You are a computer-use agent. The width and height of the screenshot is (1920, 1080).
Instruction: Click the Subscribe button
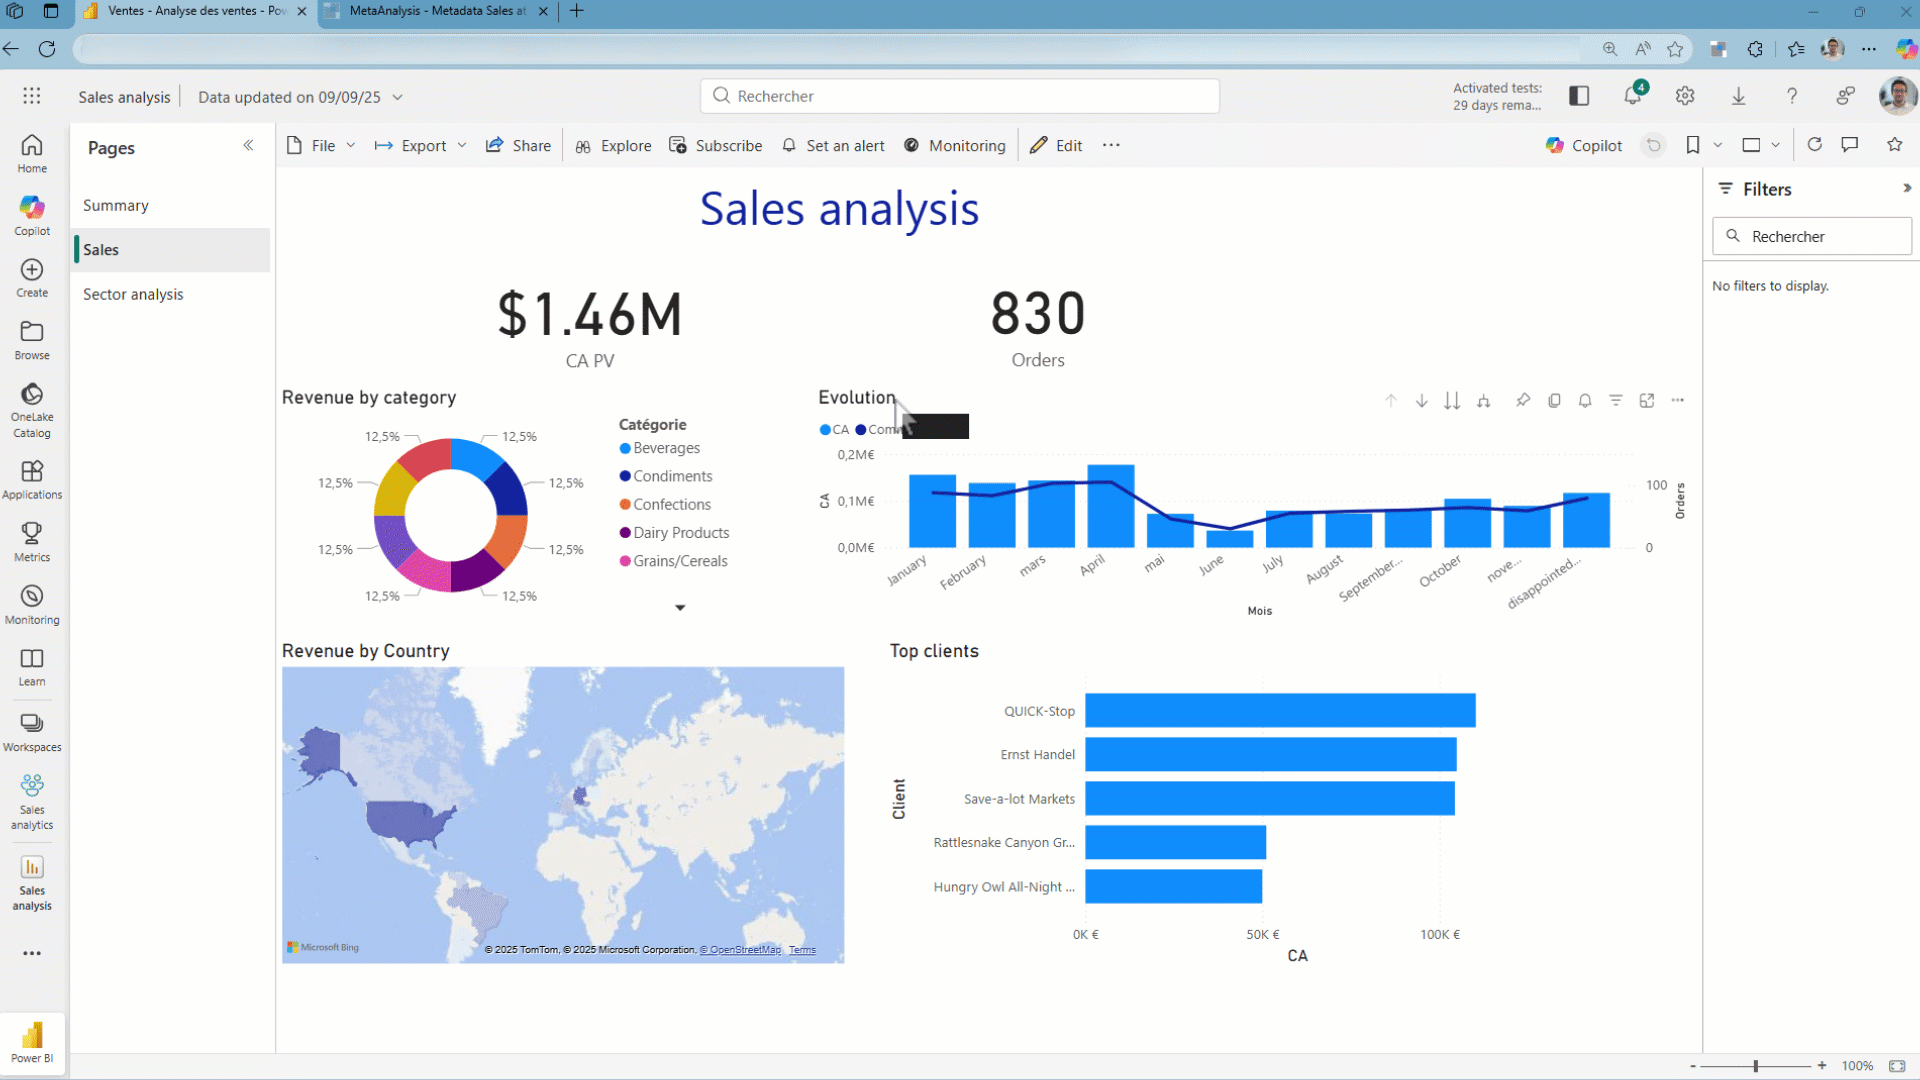pyautogui.click(x=716, y=146)
